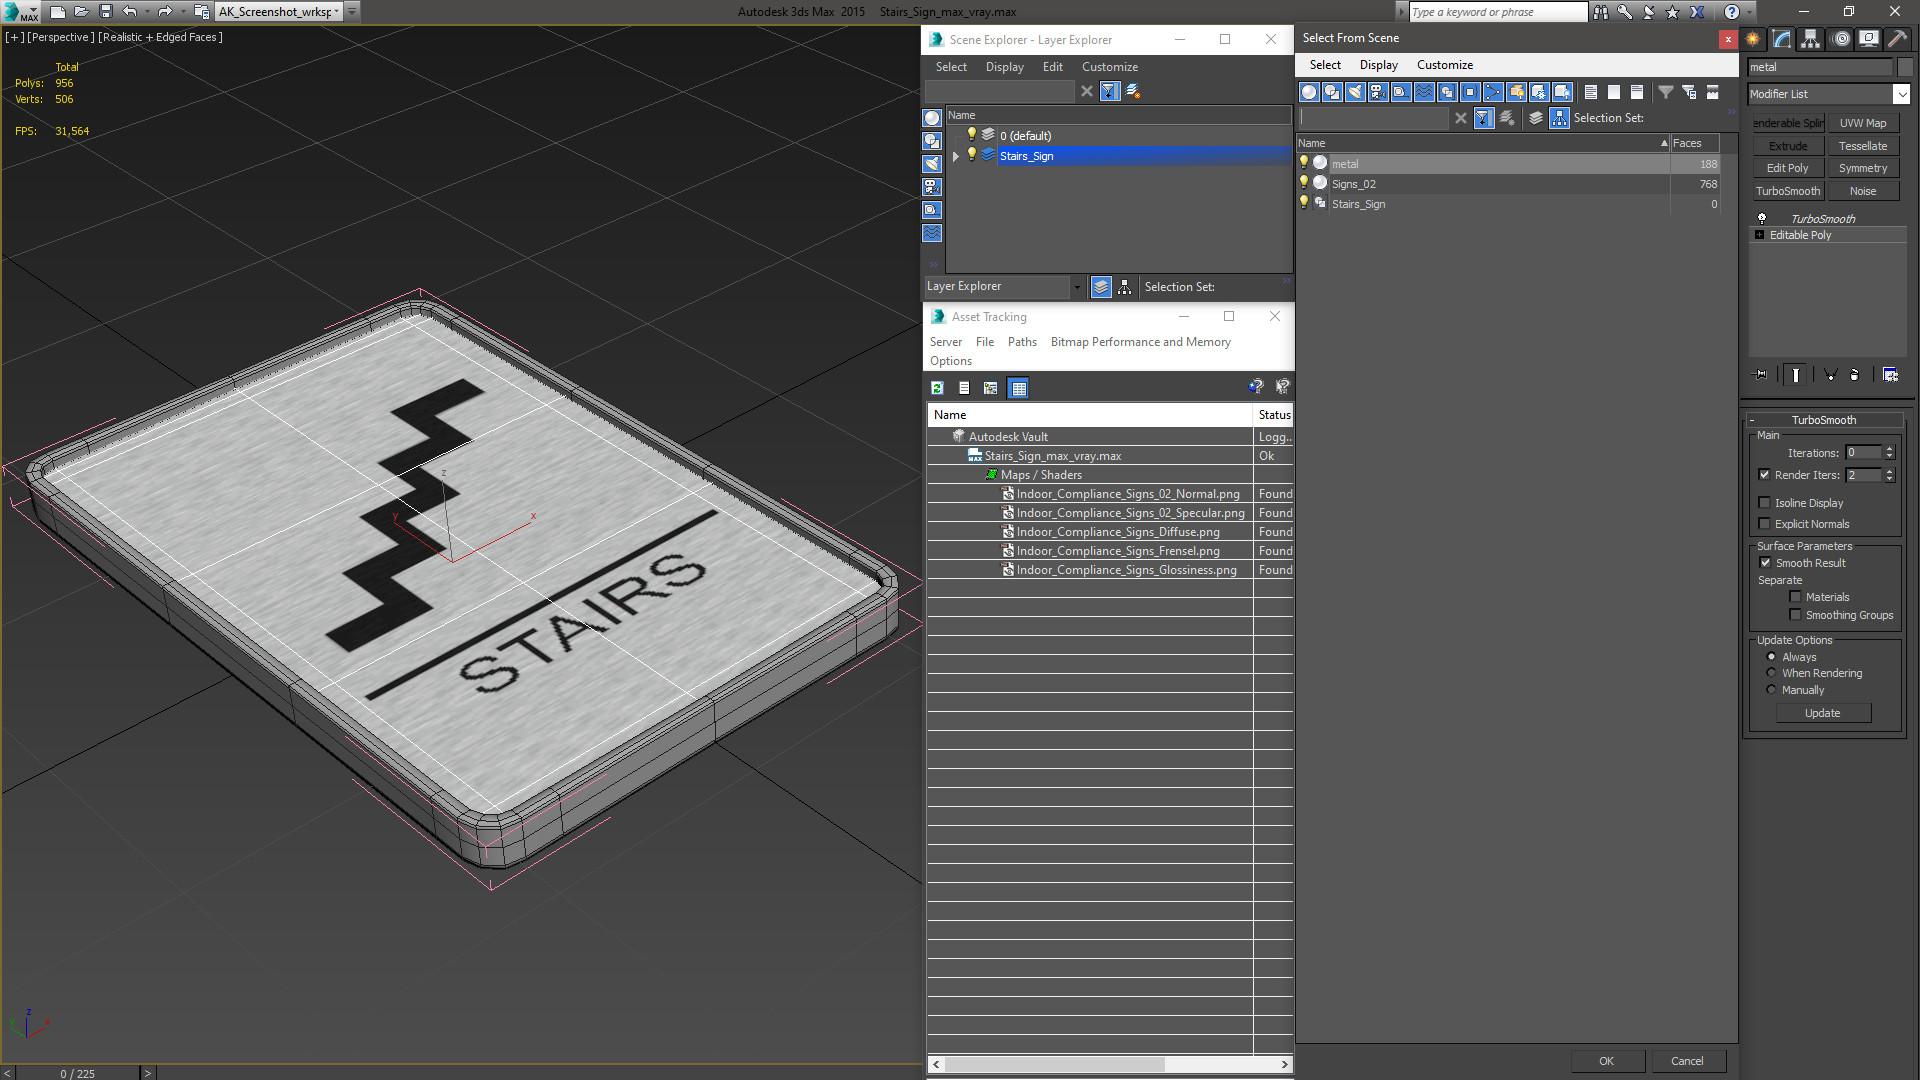1920x1080 pixels.
Task: Click OK in Select From Scene dialog
Action: [1606, 1061]
